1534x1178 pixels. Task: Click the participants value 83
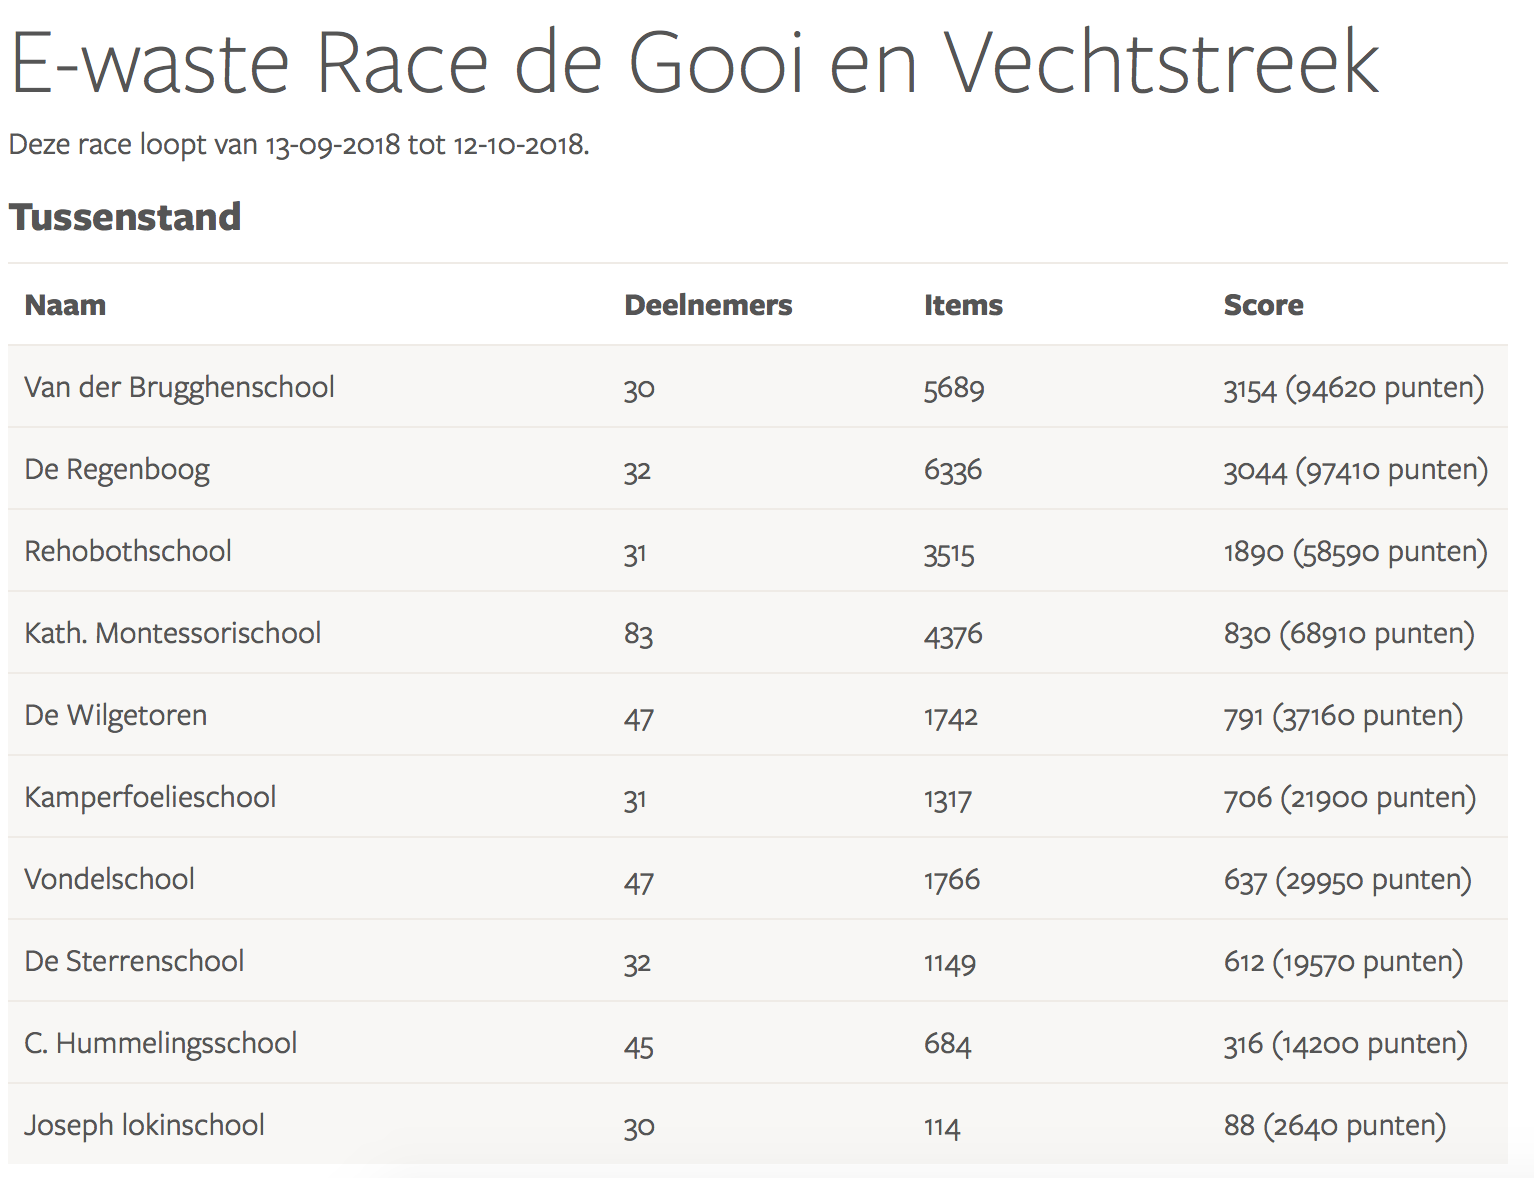638,634
